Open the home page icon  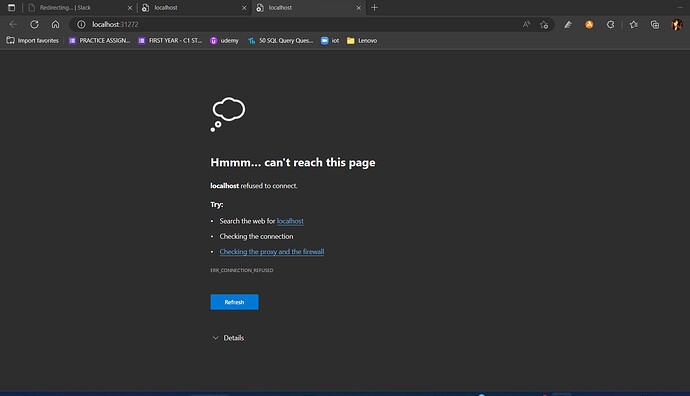pyautogui.click(x=55, y=24)
